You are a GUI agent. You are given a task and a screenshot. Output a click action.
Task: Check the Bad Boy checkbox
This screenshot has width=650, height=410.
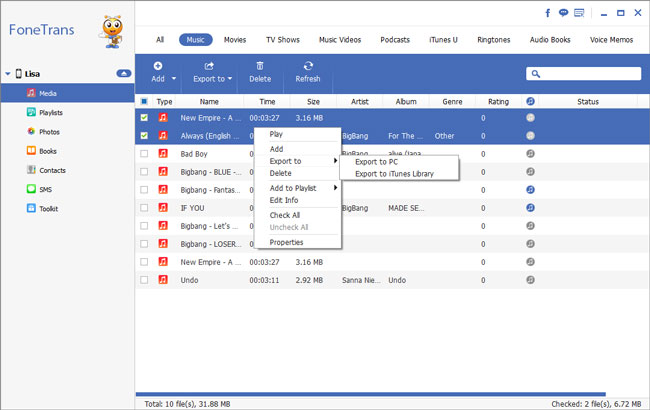pos(144,154)
